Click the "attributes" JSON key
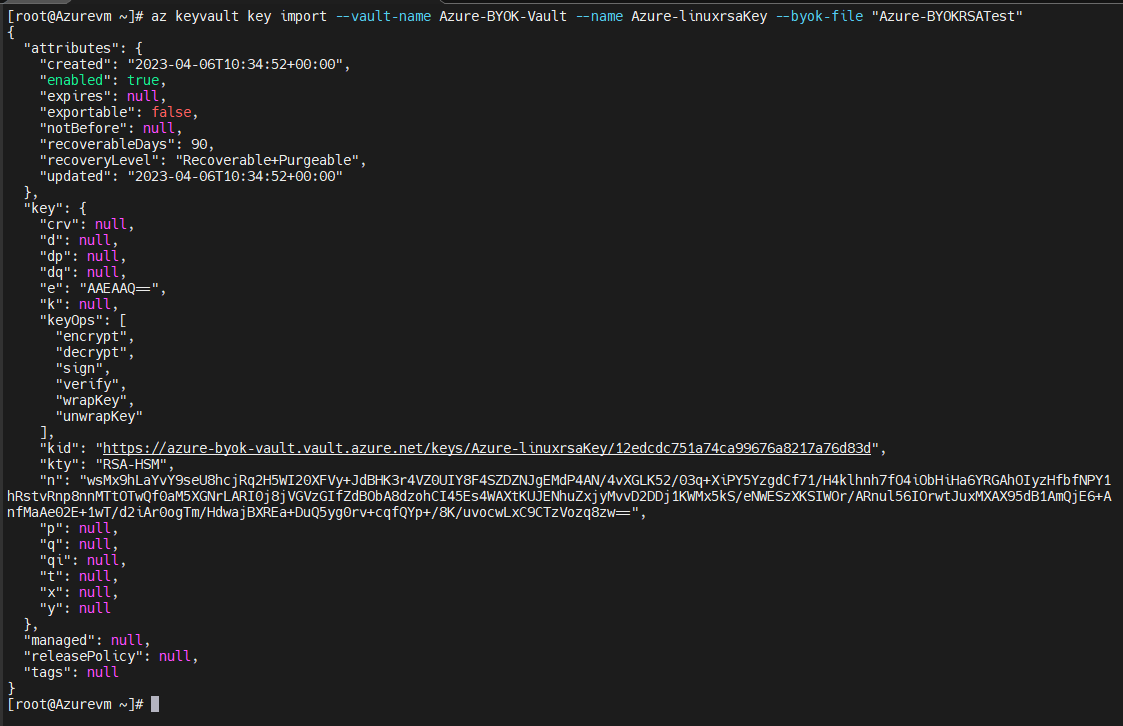 [71, 48]
